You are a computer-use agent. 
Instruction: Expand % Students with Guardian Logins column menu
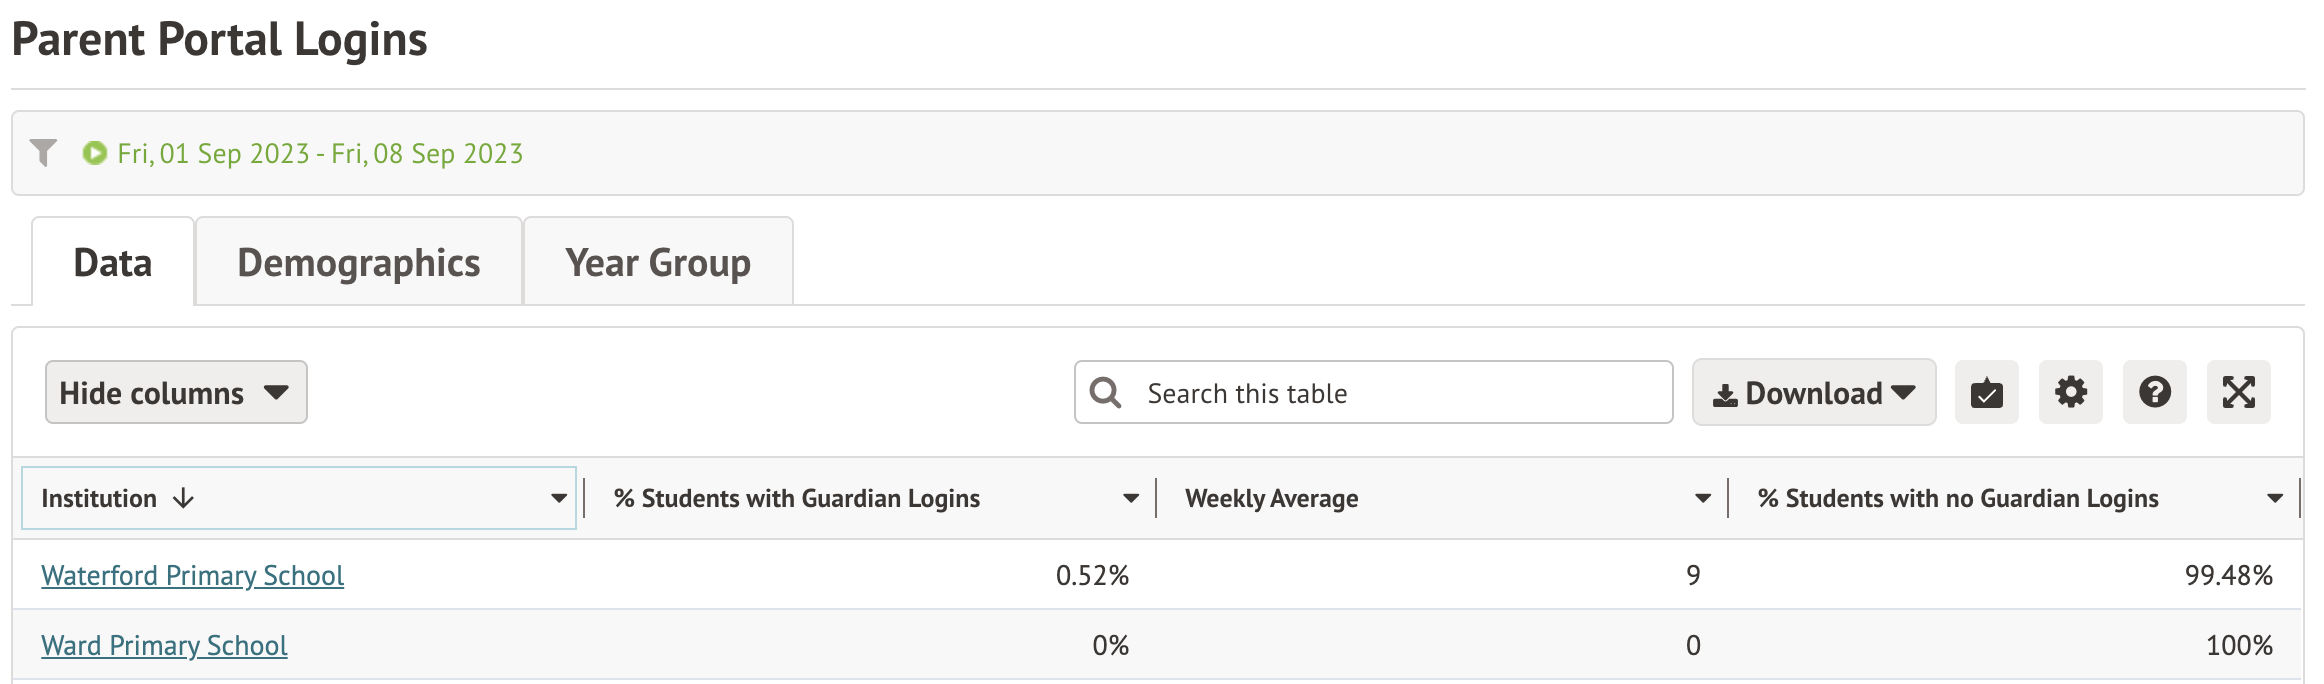[x=1130, y=498]
